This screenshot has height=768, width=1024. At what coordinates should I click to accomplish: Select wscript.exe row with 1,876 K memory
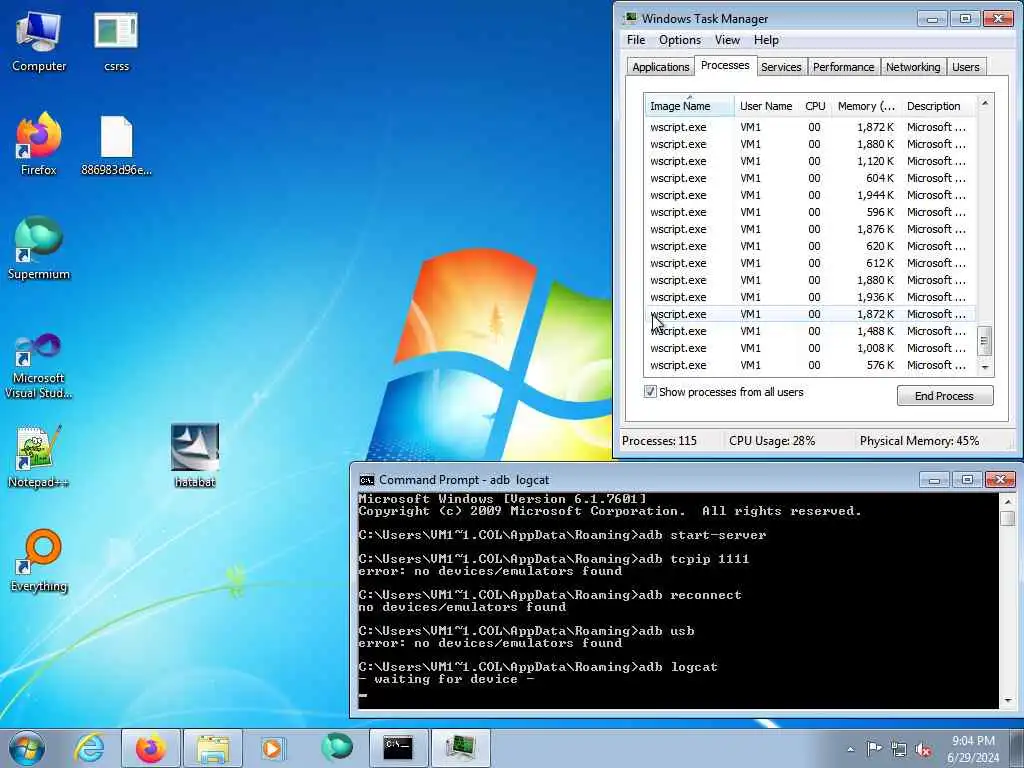pos(810,229)
